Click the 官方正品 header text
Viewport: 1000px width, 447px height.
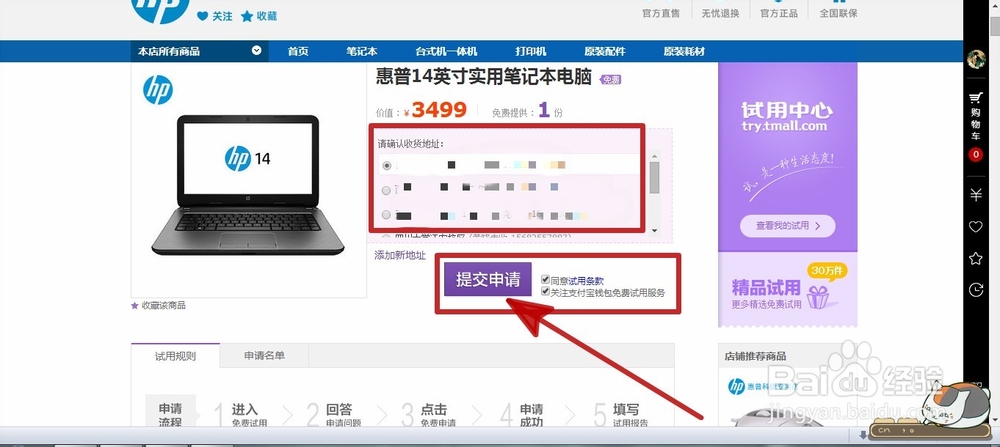[x=779, y=13]
